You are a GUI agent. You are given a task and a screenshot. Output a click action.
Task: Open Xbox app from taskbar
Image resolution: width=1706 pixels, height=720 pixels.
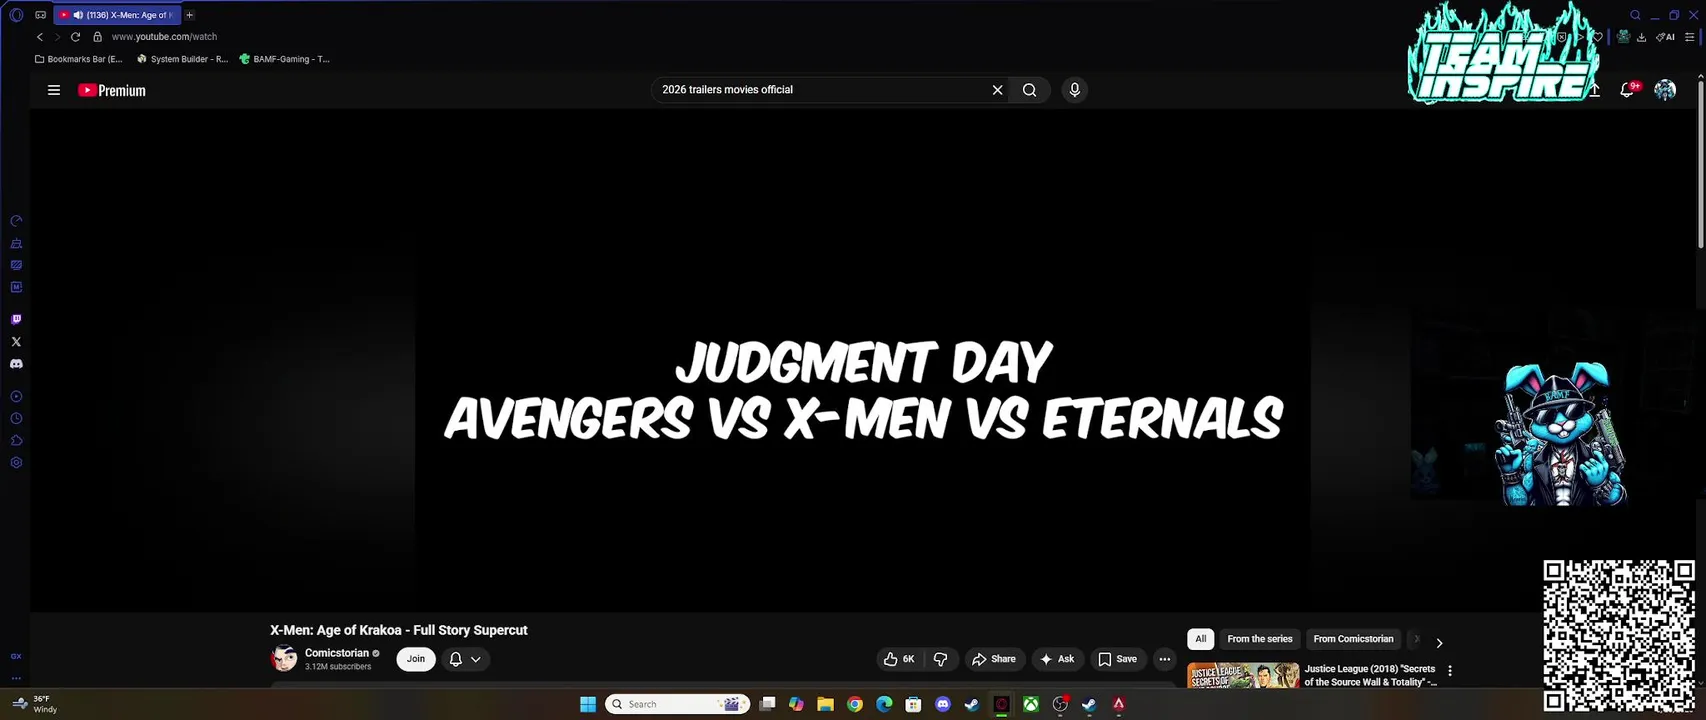(1030, 704)
